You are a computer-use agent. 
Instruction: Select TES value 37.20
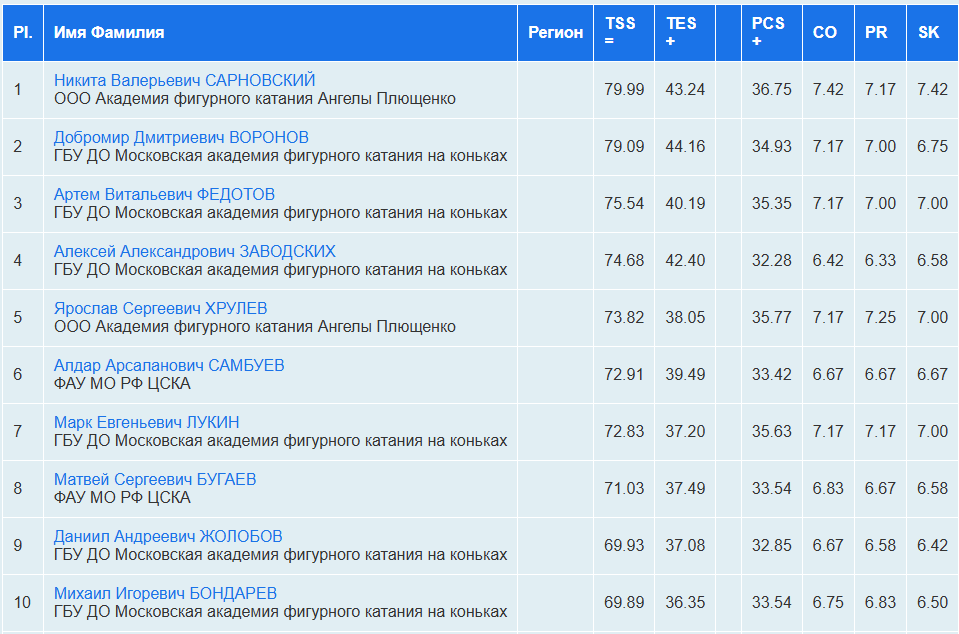coord(685,431)
